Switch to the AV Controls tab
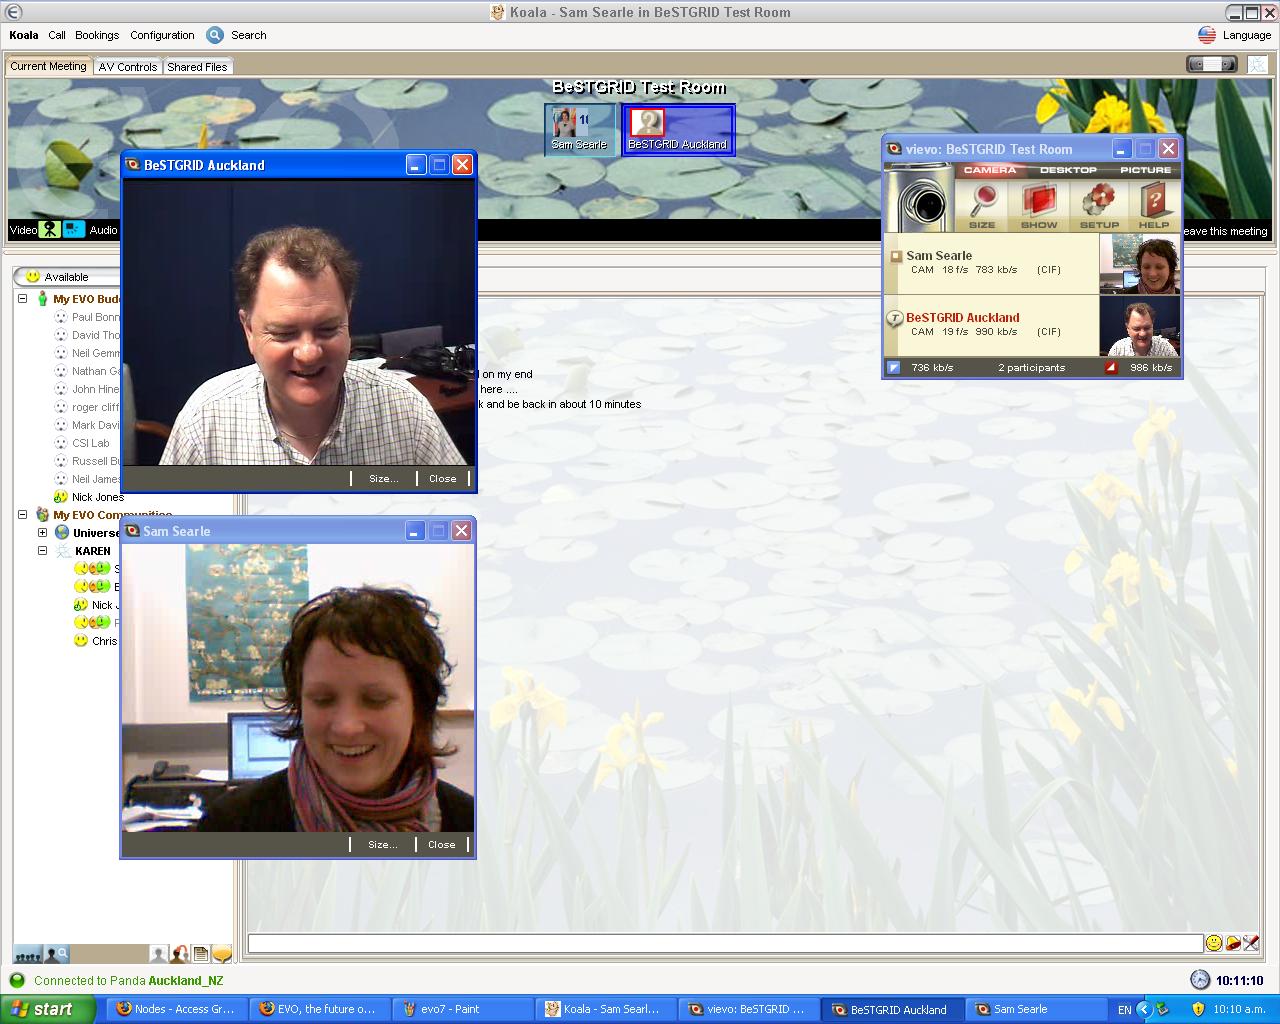This screenshot has height=1024, width=1280. 127,67
